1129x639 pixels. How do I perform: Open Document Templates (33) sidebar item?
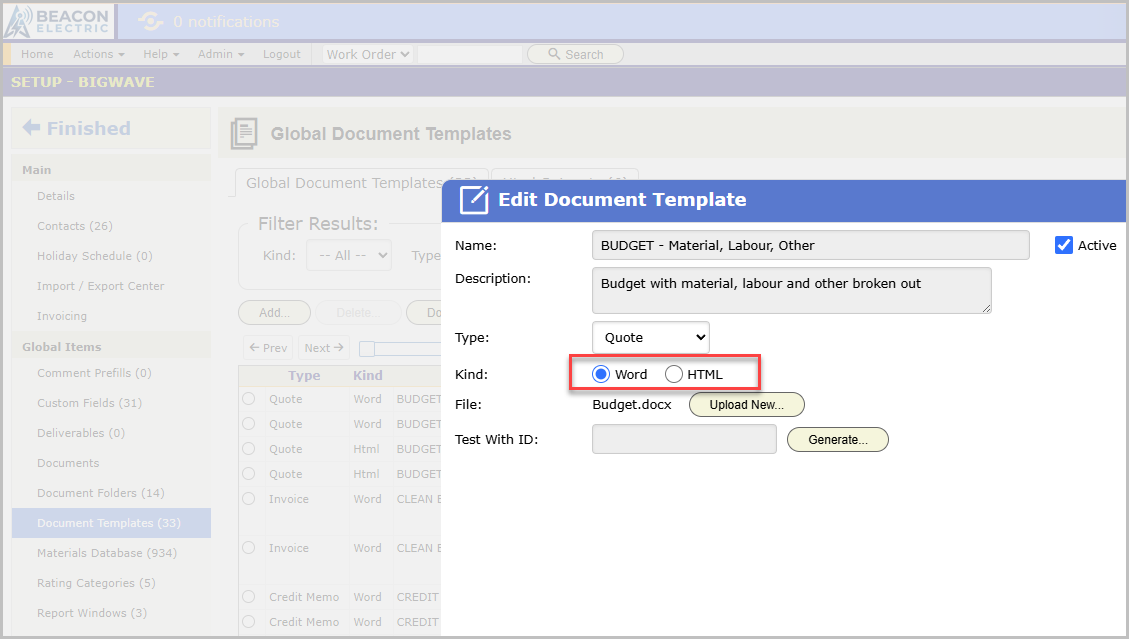pyautogui.click(x=111, y=523)
